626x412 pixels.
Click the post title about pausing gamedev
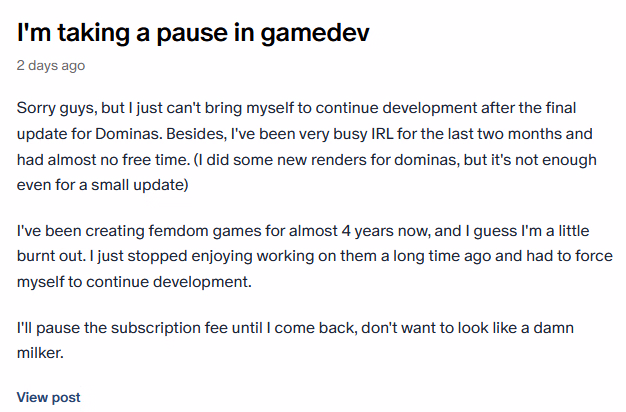tap(193, 33)
